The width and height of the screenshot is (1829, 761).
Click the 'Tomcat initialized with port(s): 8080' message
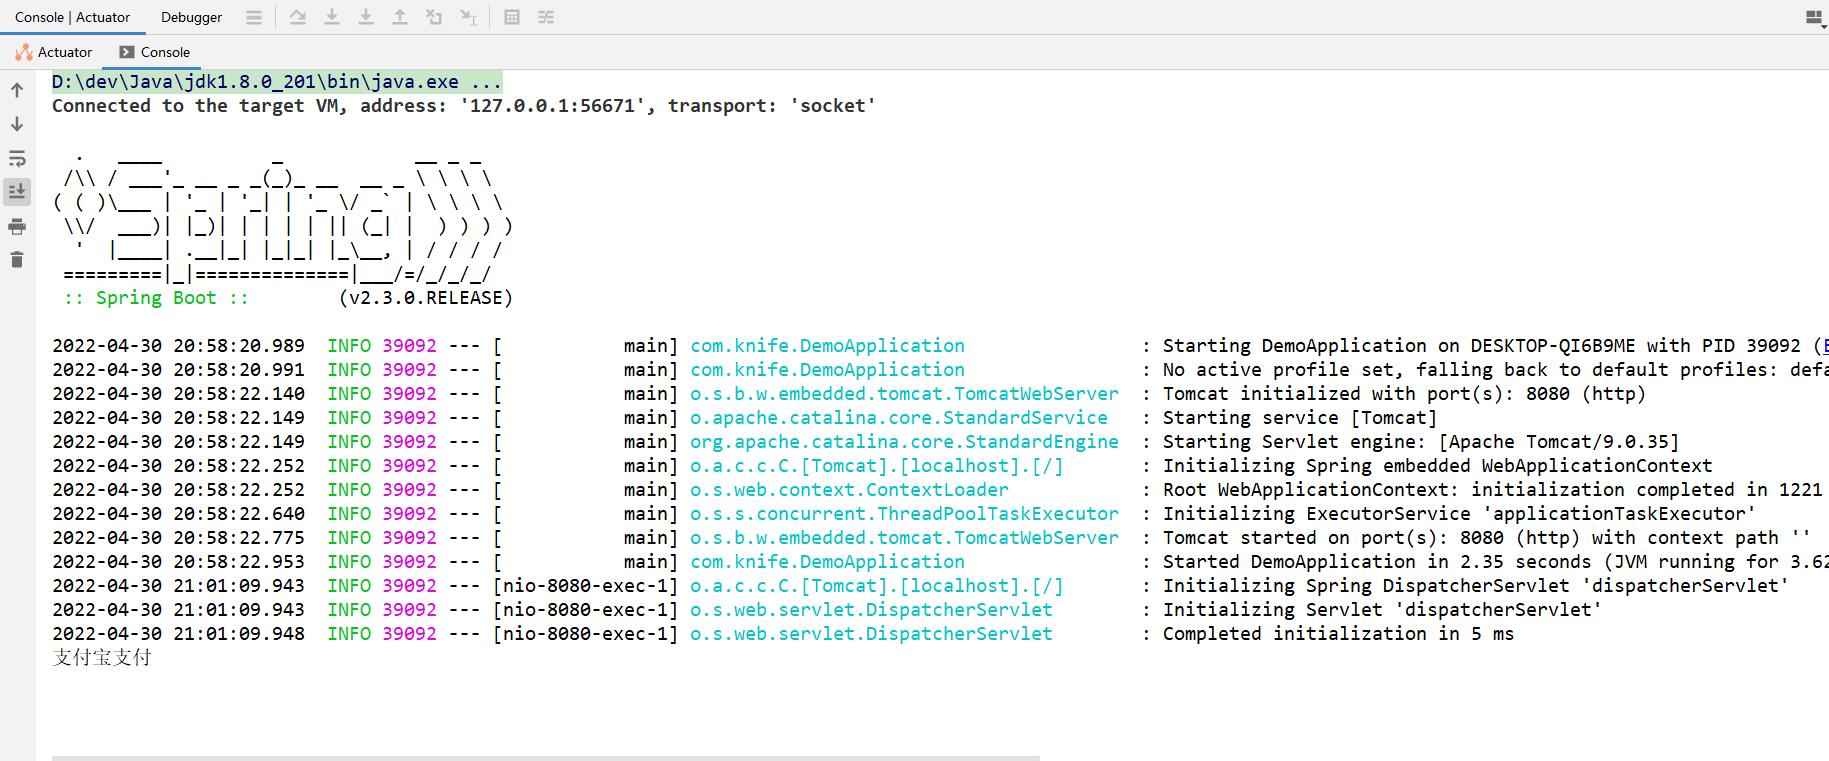click(x=1404, y=394)
